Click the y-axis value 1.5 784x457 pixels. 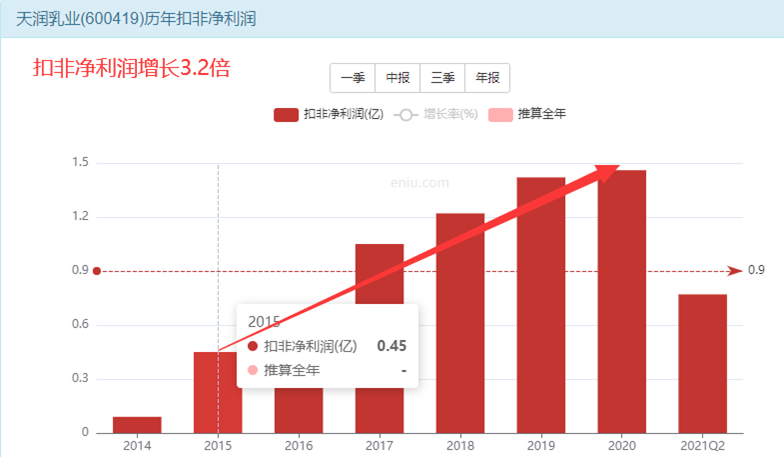pos(80,162)
